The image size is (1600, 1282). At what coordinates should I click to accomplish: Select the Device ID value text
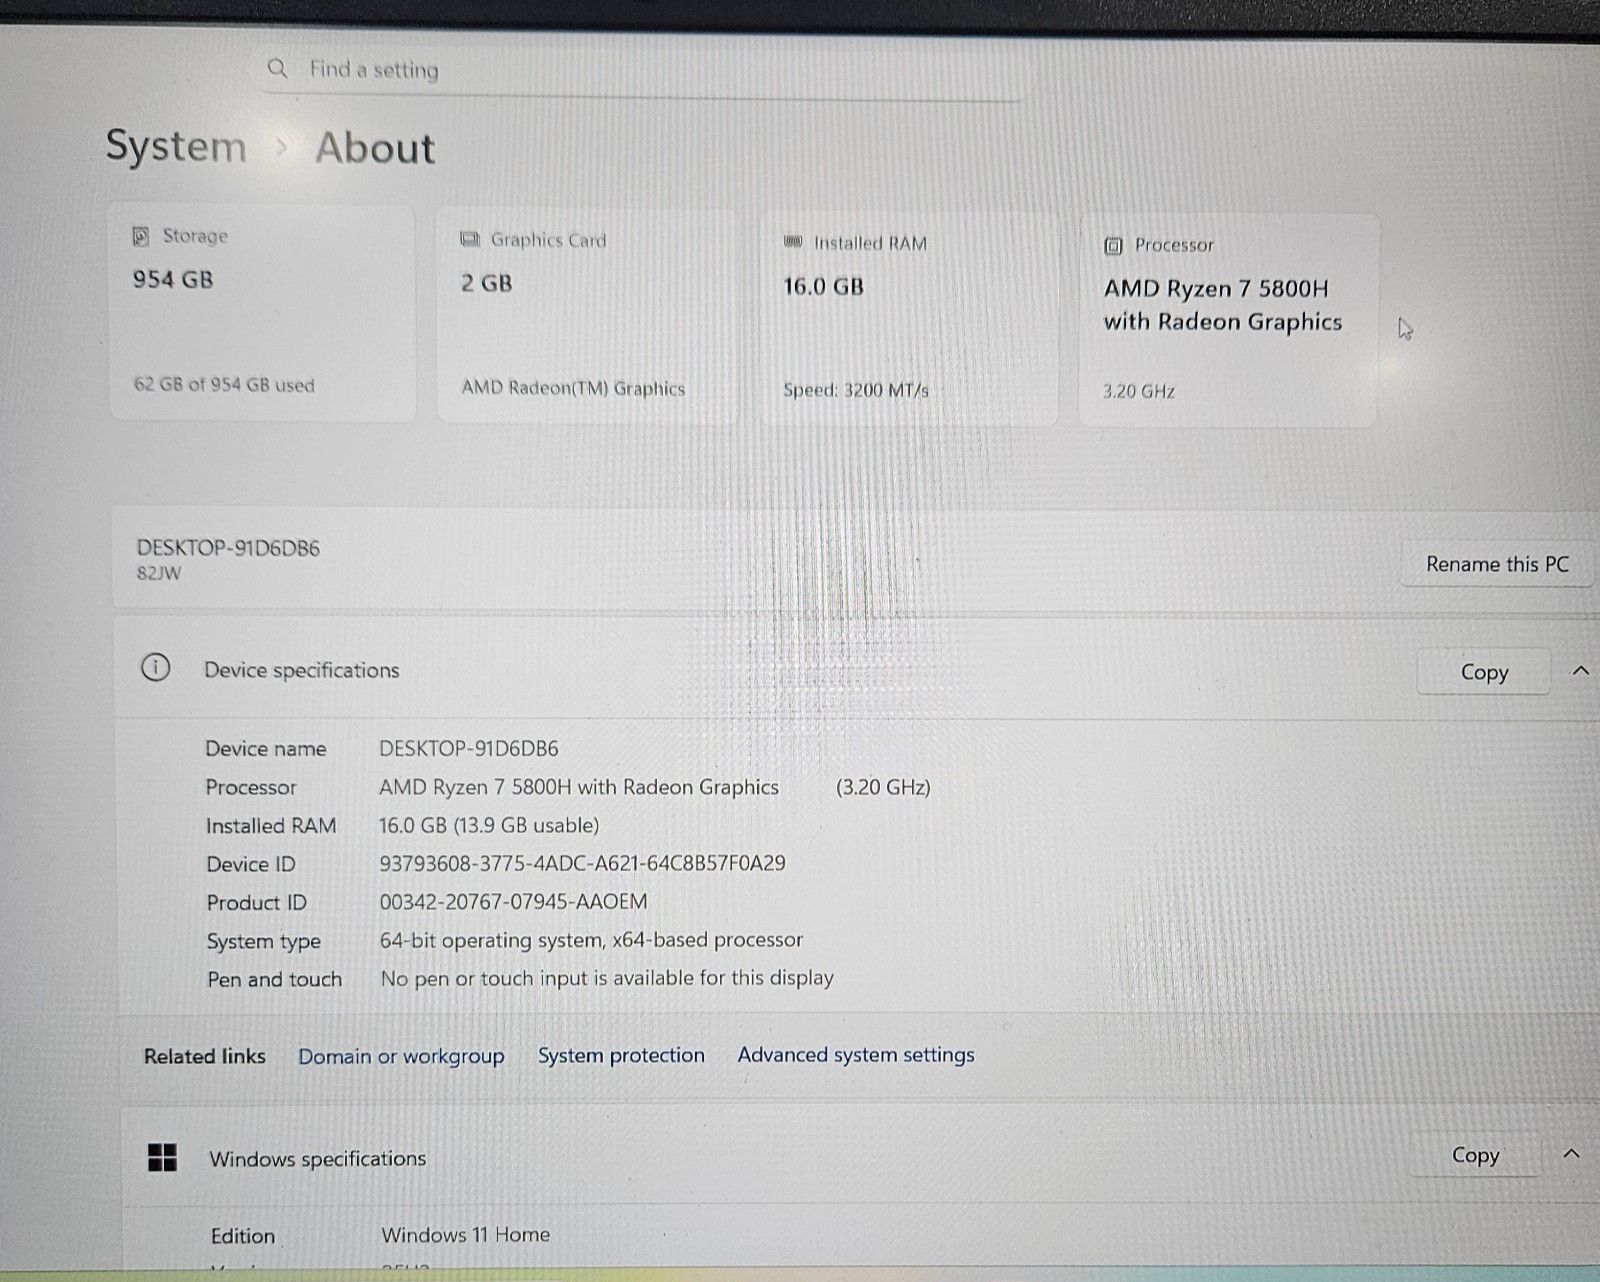[582, 863]
